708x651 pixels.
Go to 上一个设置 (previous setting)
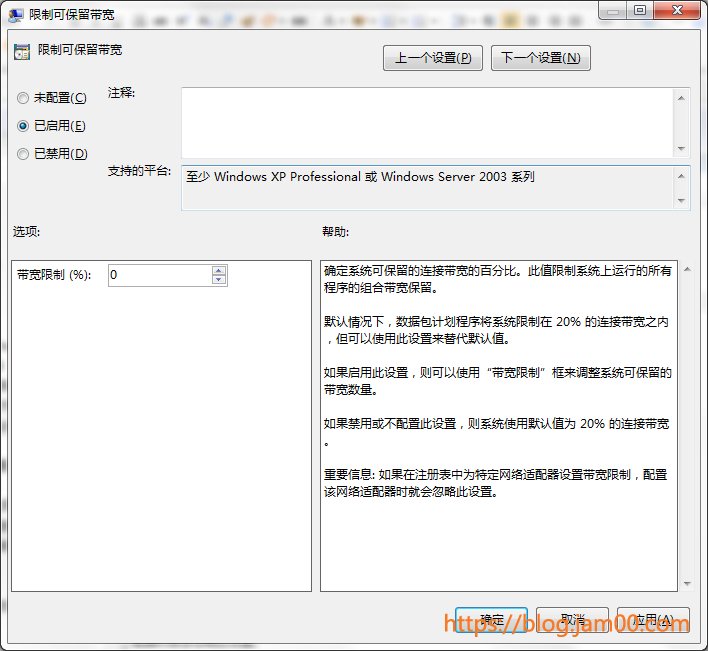433,58
